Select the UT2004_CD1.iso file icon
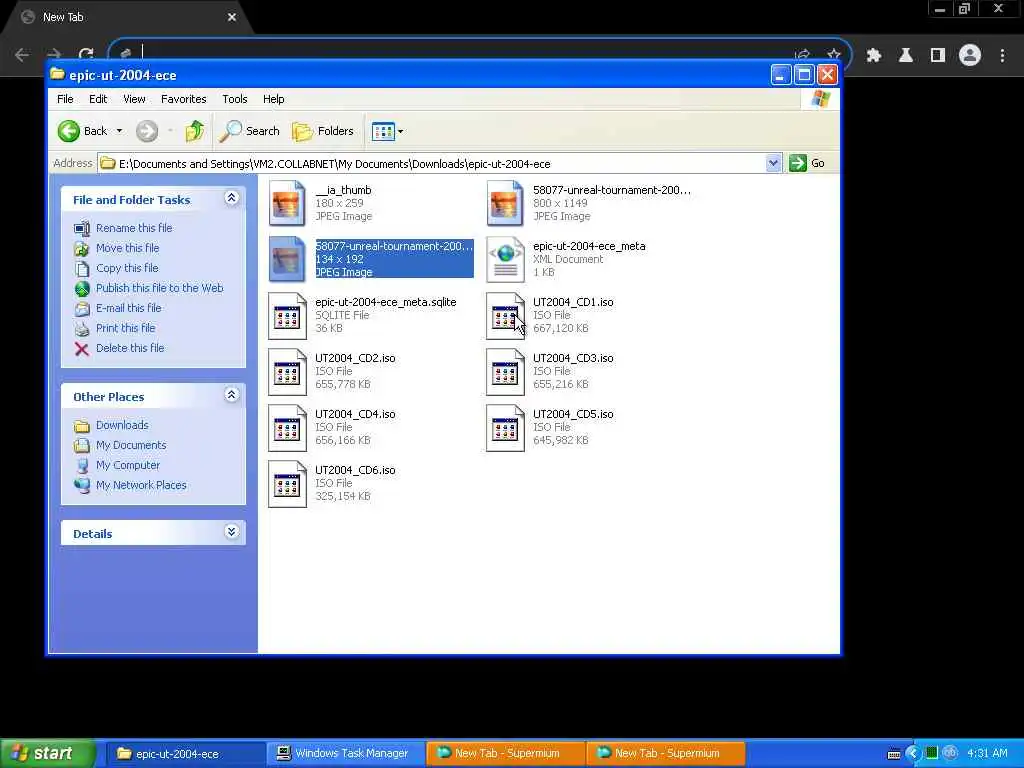The width and height of the screenshot is (1024, 768). pos(505,315)
